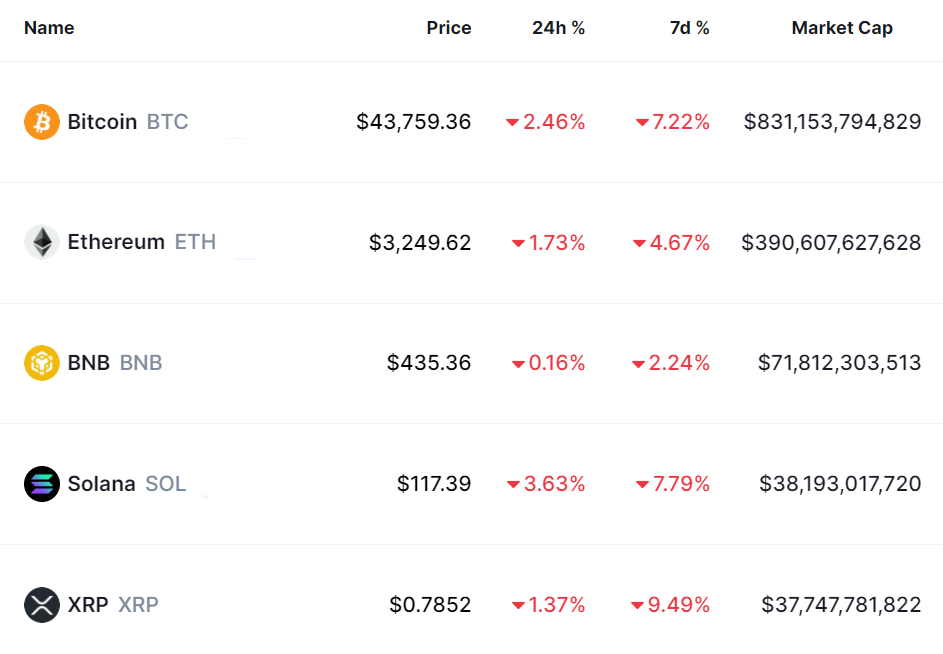Sort by the 7d % column header
943x654 pixels.
(689, 28)
